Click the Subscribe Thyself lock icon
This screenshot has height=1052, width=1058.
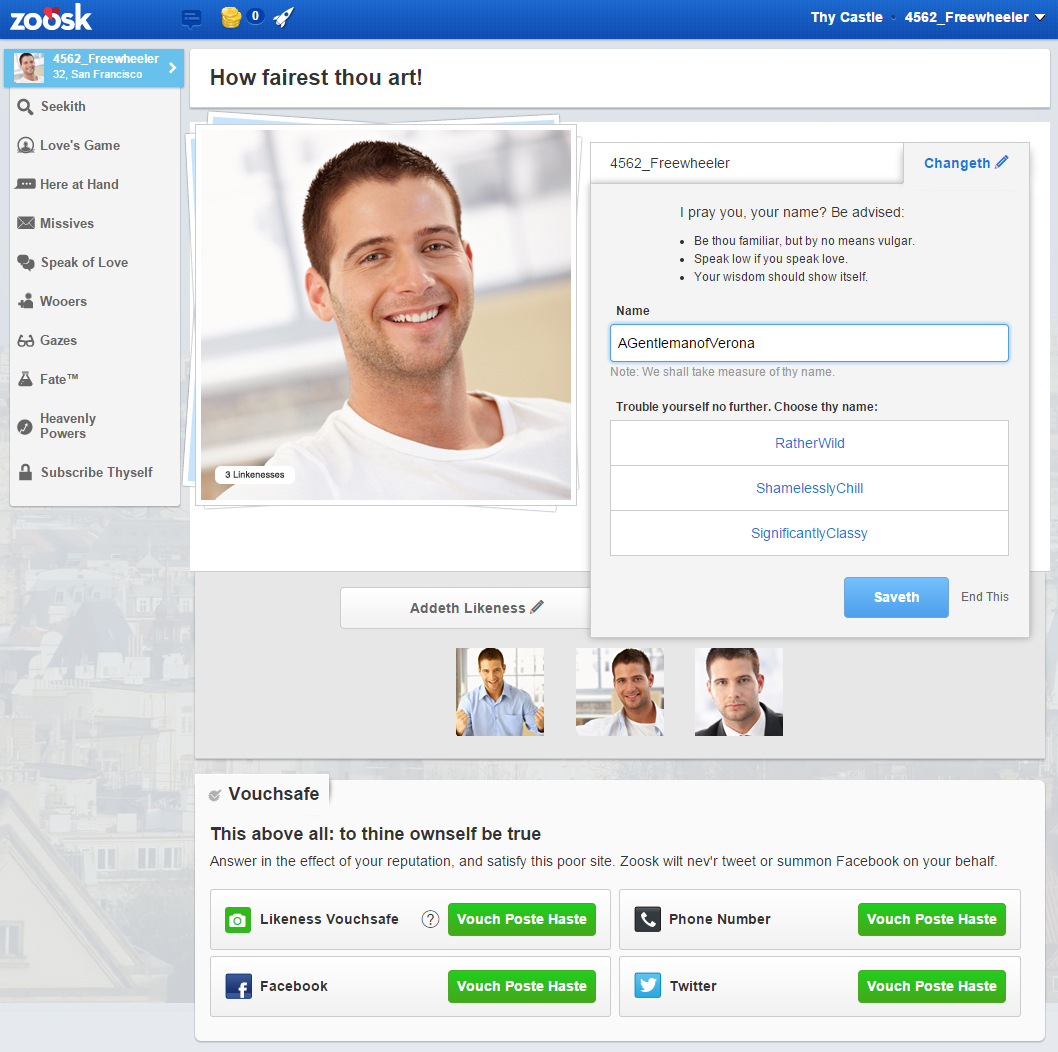tap(26, 472)
